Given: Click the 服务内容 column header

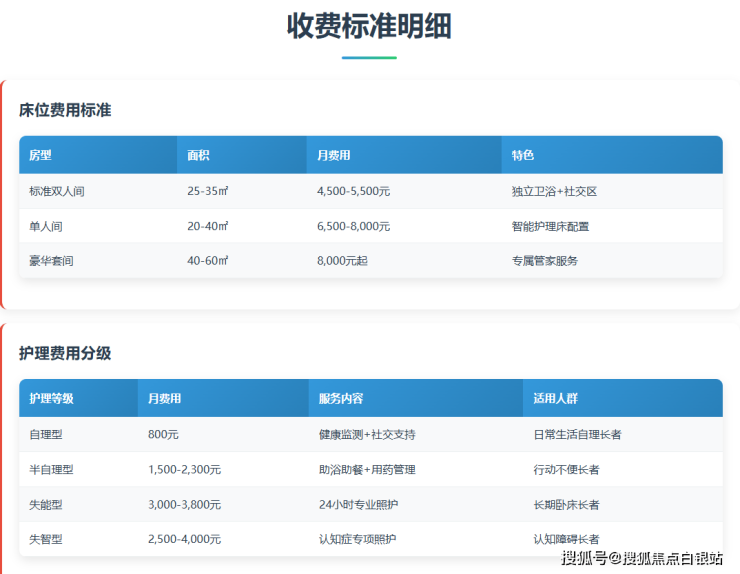Looking at the screenshot, I should pos(341,398).
